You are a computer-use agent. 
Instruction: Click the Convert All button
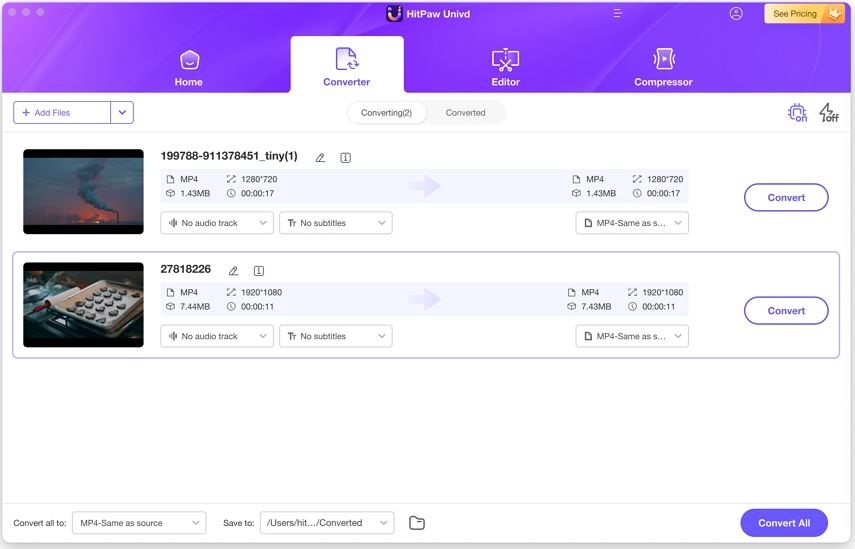point(784,523)
